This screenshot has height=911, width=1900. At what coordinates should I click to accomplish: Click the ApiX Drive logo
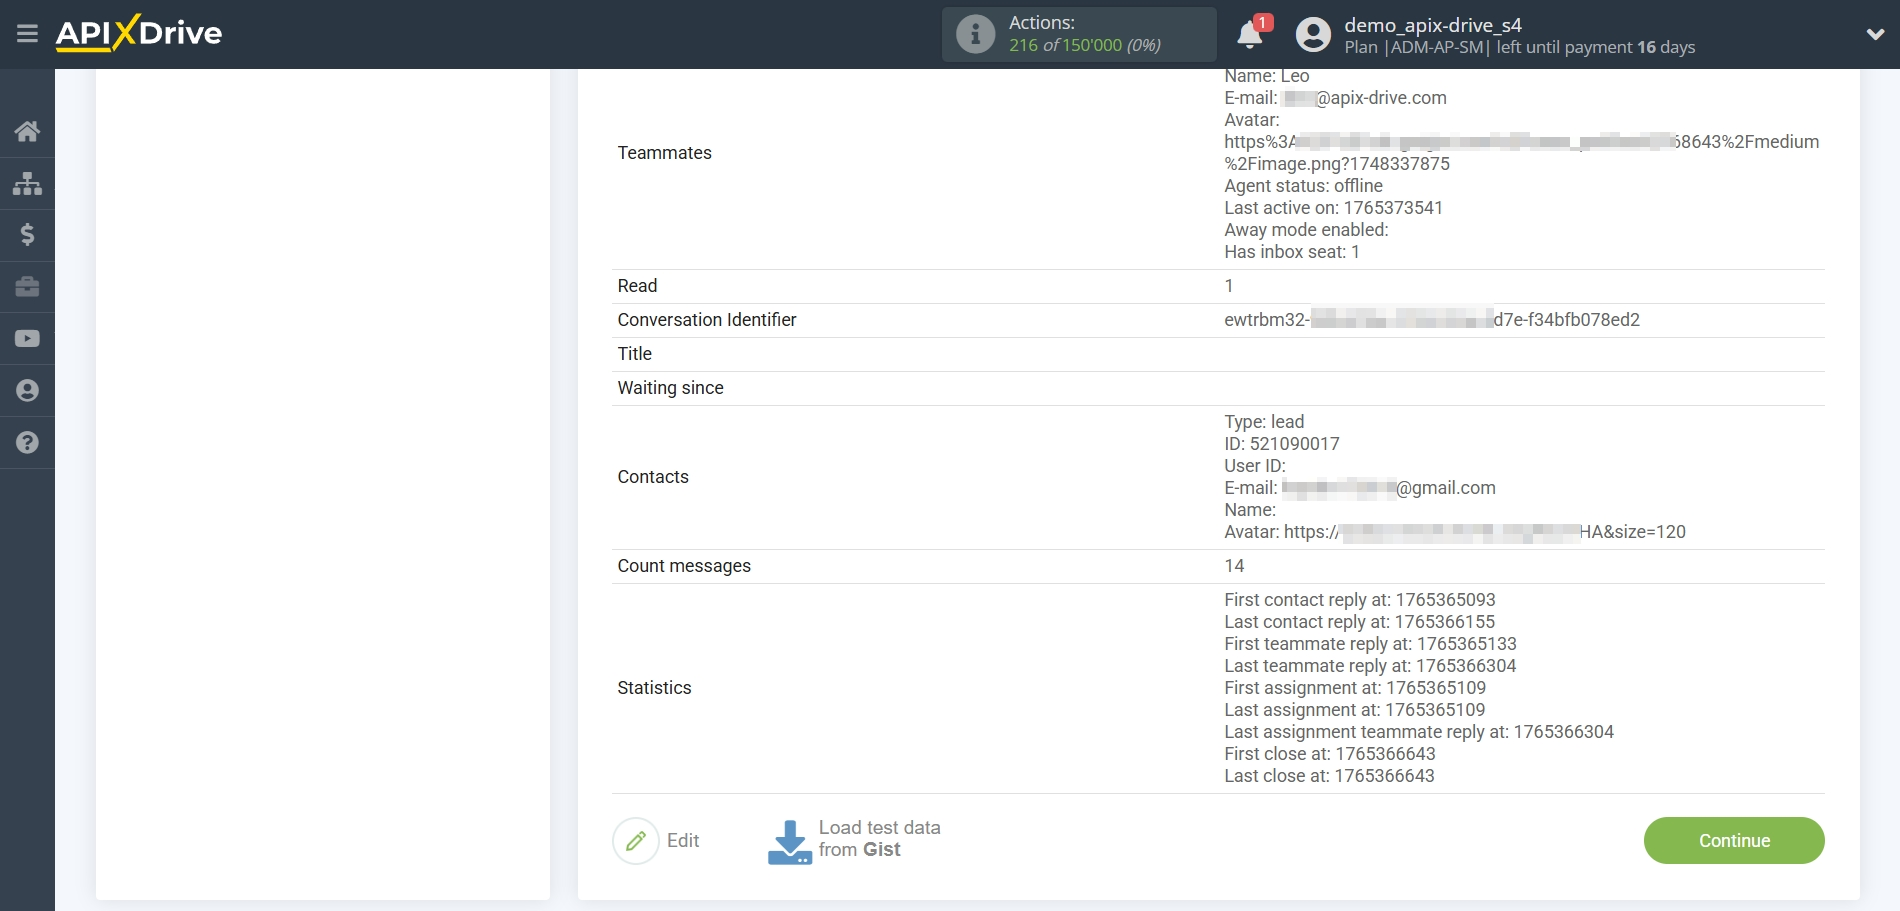pyautogui.click(x=138, y=33)
